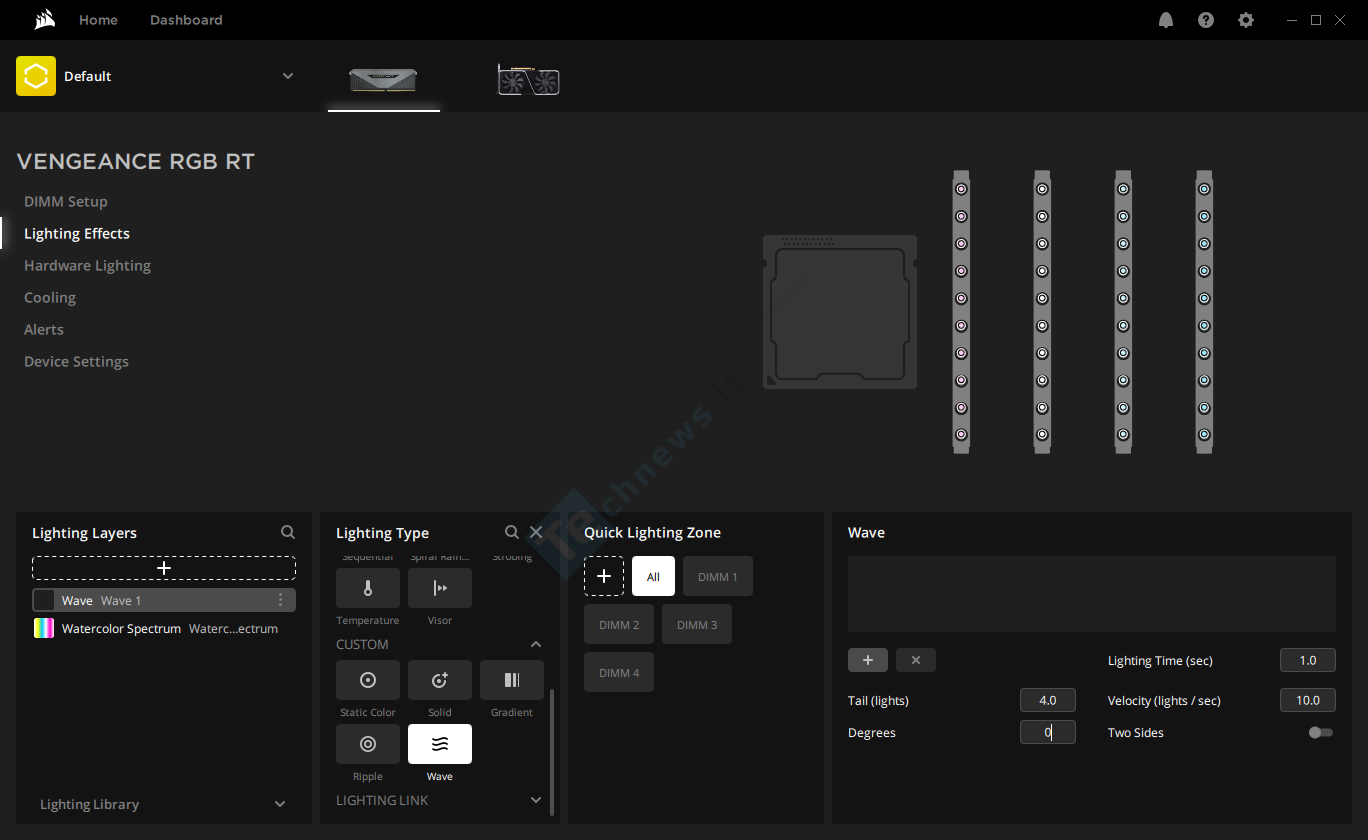This screenshot has height=840, width=1368.
Task: Click the top LED on the fourth RAM stick
Action: coord(1204,189)
